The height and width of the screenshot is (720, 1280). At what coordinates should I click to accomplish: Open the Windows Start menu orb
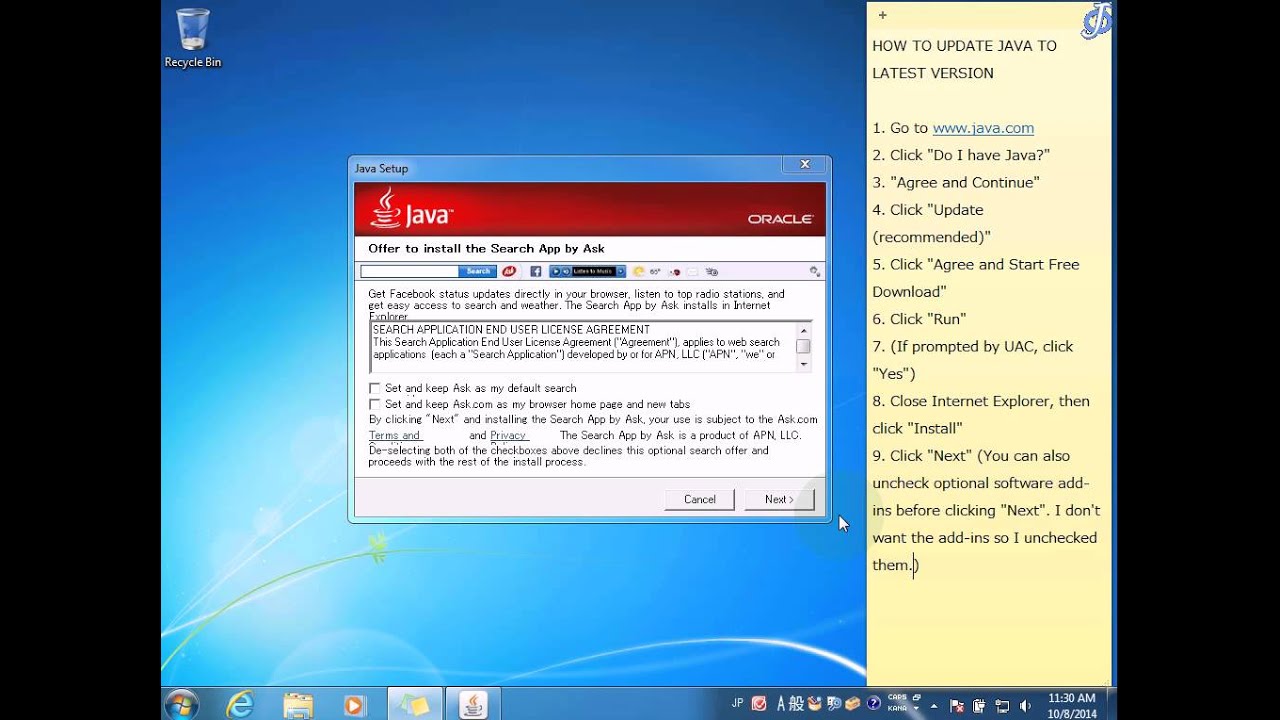coord(181,705)
